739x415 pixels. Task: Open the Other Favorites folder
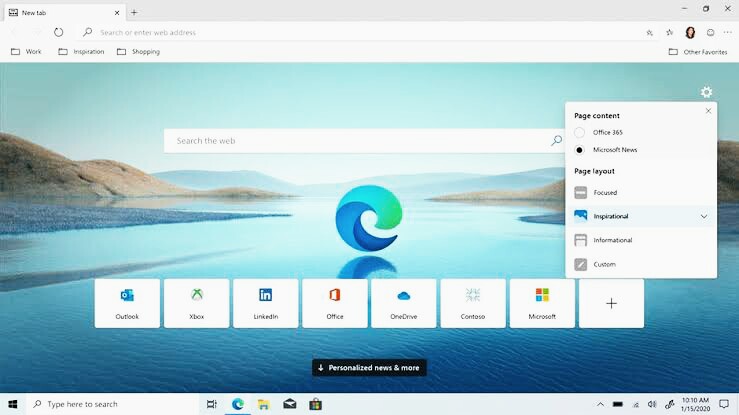tap(698, 52)
